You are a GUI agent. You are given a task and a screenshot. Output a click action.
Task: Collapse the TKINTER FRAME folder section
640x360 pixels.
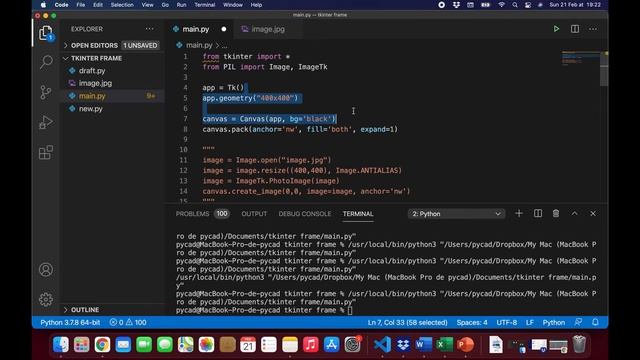96,58
